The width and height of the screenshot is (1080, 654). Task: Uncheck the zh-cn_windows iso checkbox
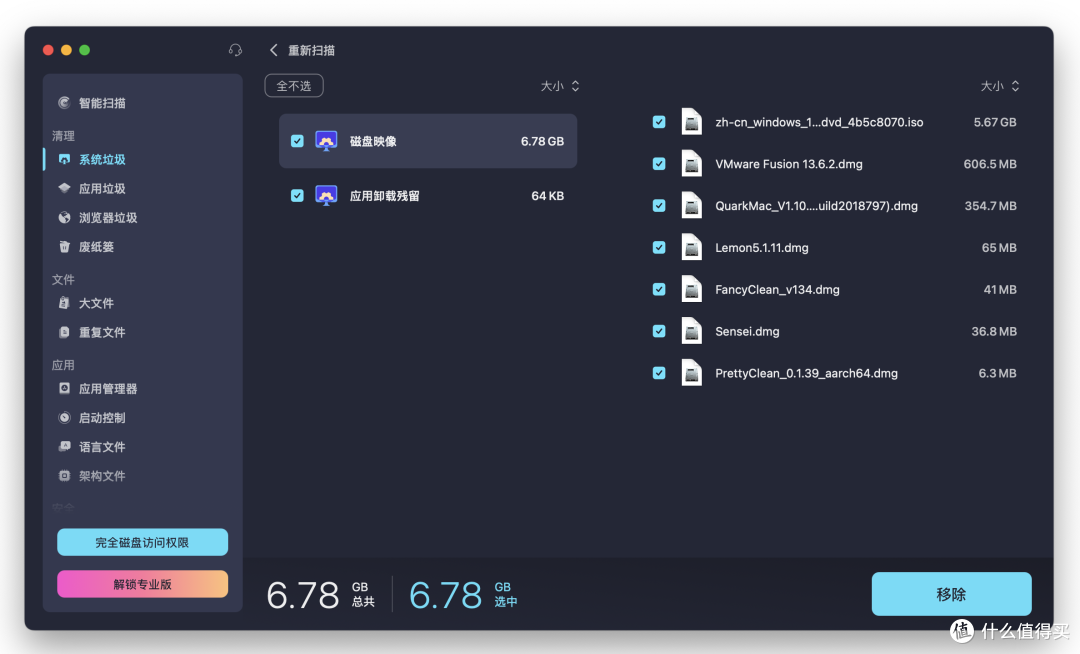pos(659,122)
